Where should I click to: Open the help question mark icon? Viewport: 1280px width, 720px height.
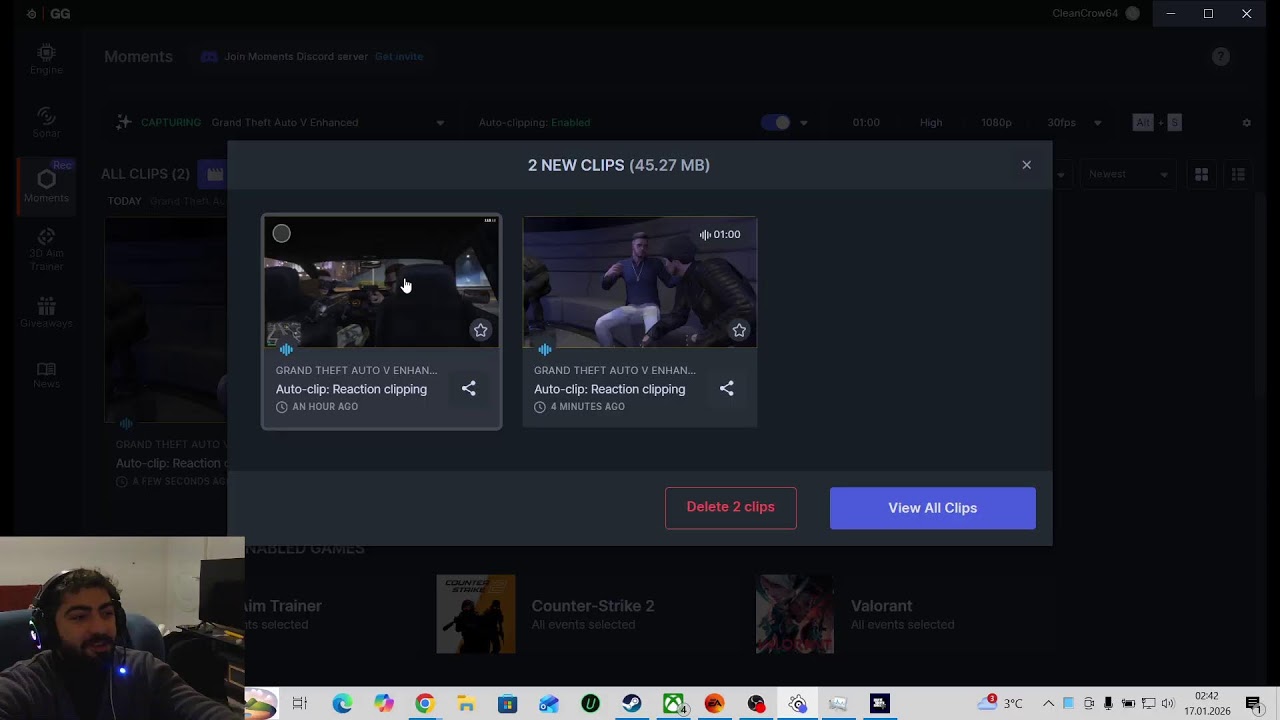point(1221,57)
